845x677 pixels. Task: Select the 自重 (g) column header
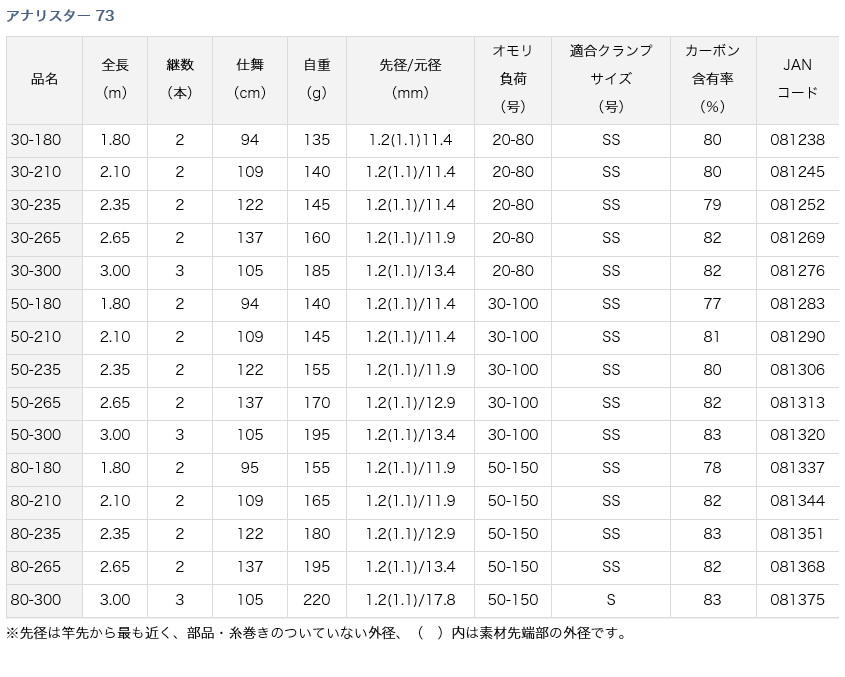317,79
